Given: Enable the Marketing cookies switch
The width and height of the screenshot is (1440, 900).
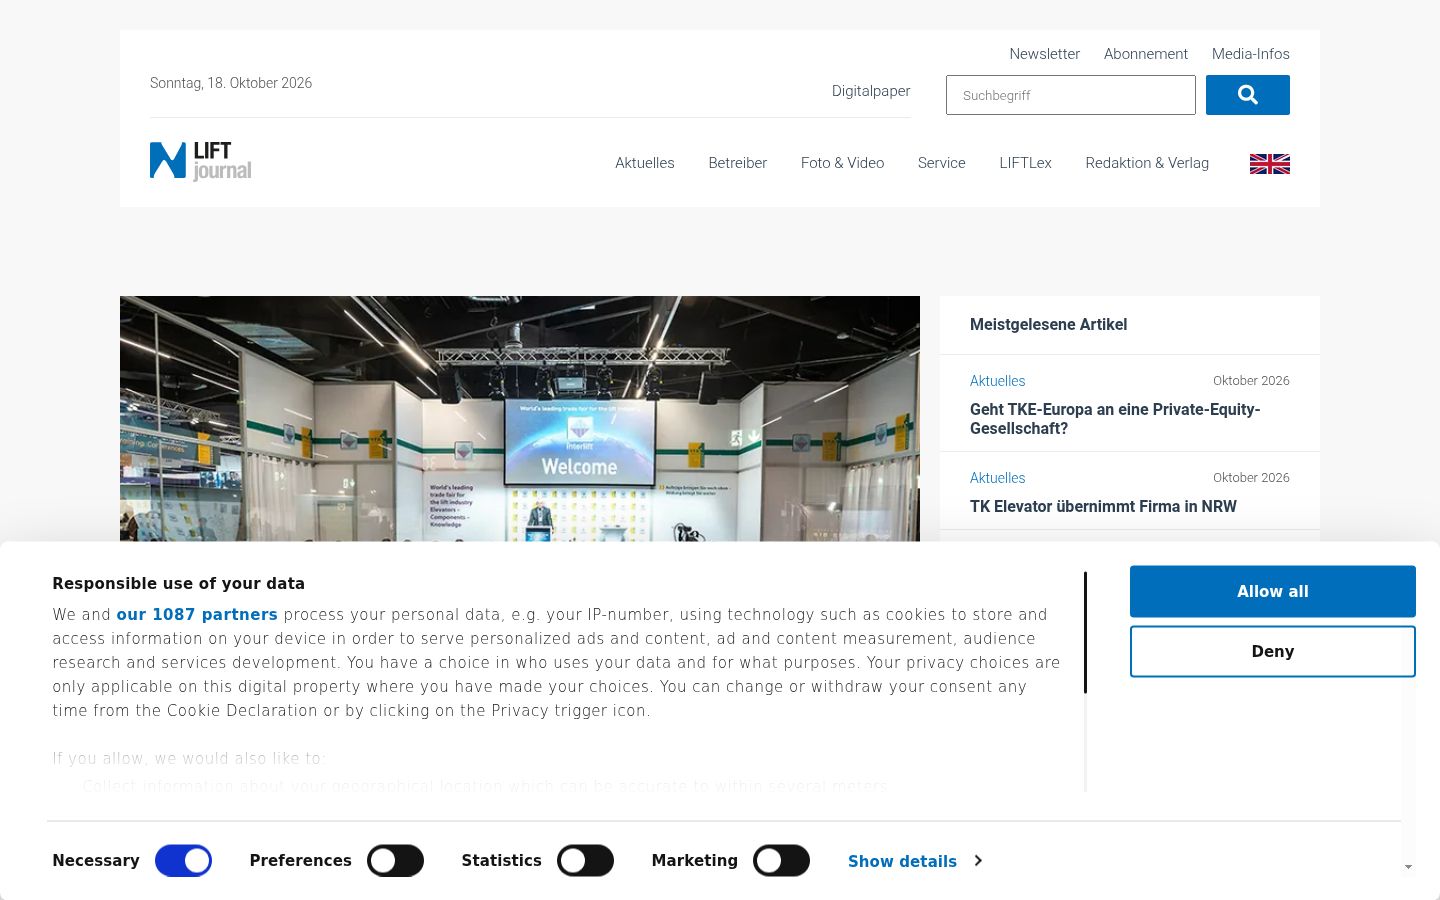Looking at the screenshot, I should pyautogui.click(x=781, y=861).
